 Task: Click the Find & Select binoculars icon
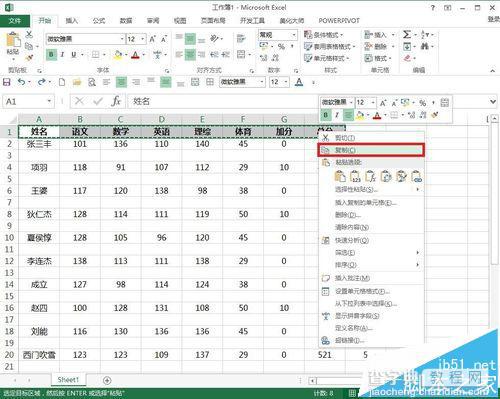pyautogui.click(x=424, y=46)
